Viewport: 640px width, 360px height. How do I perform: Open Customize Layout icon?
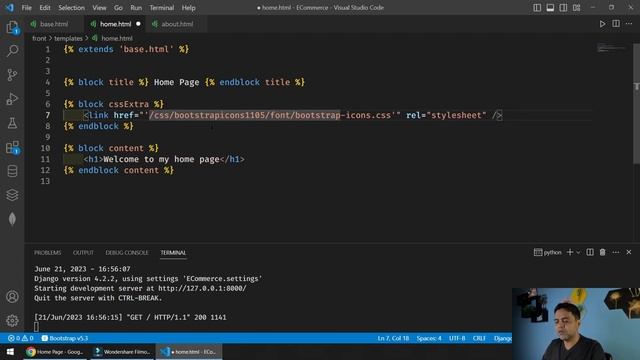point(576,8)
